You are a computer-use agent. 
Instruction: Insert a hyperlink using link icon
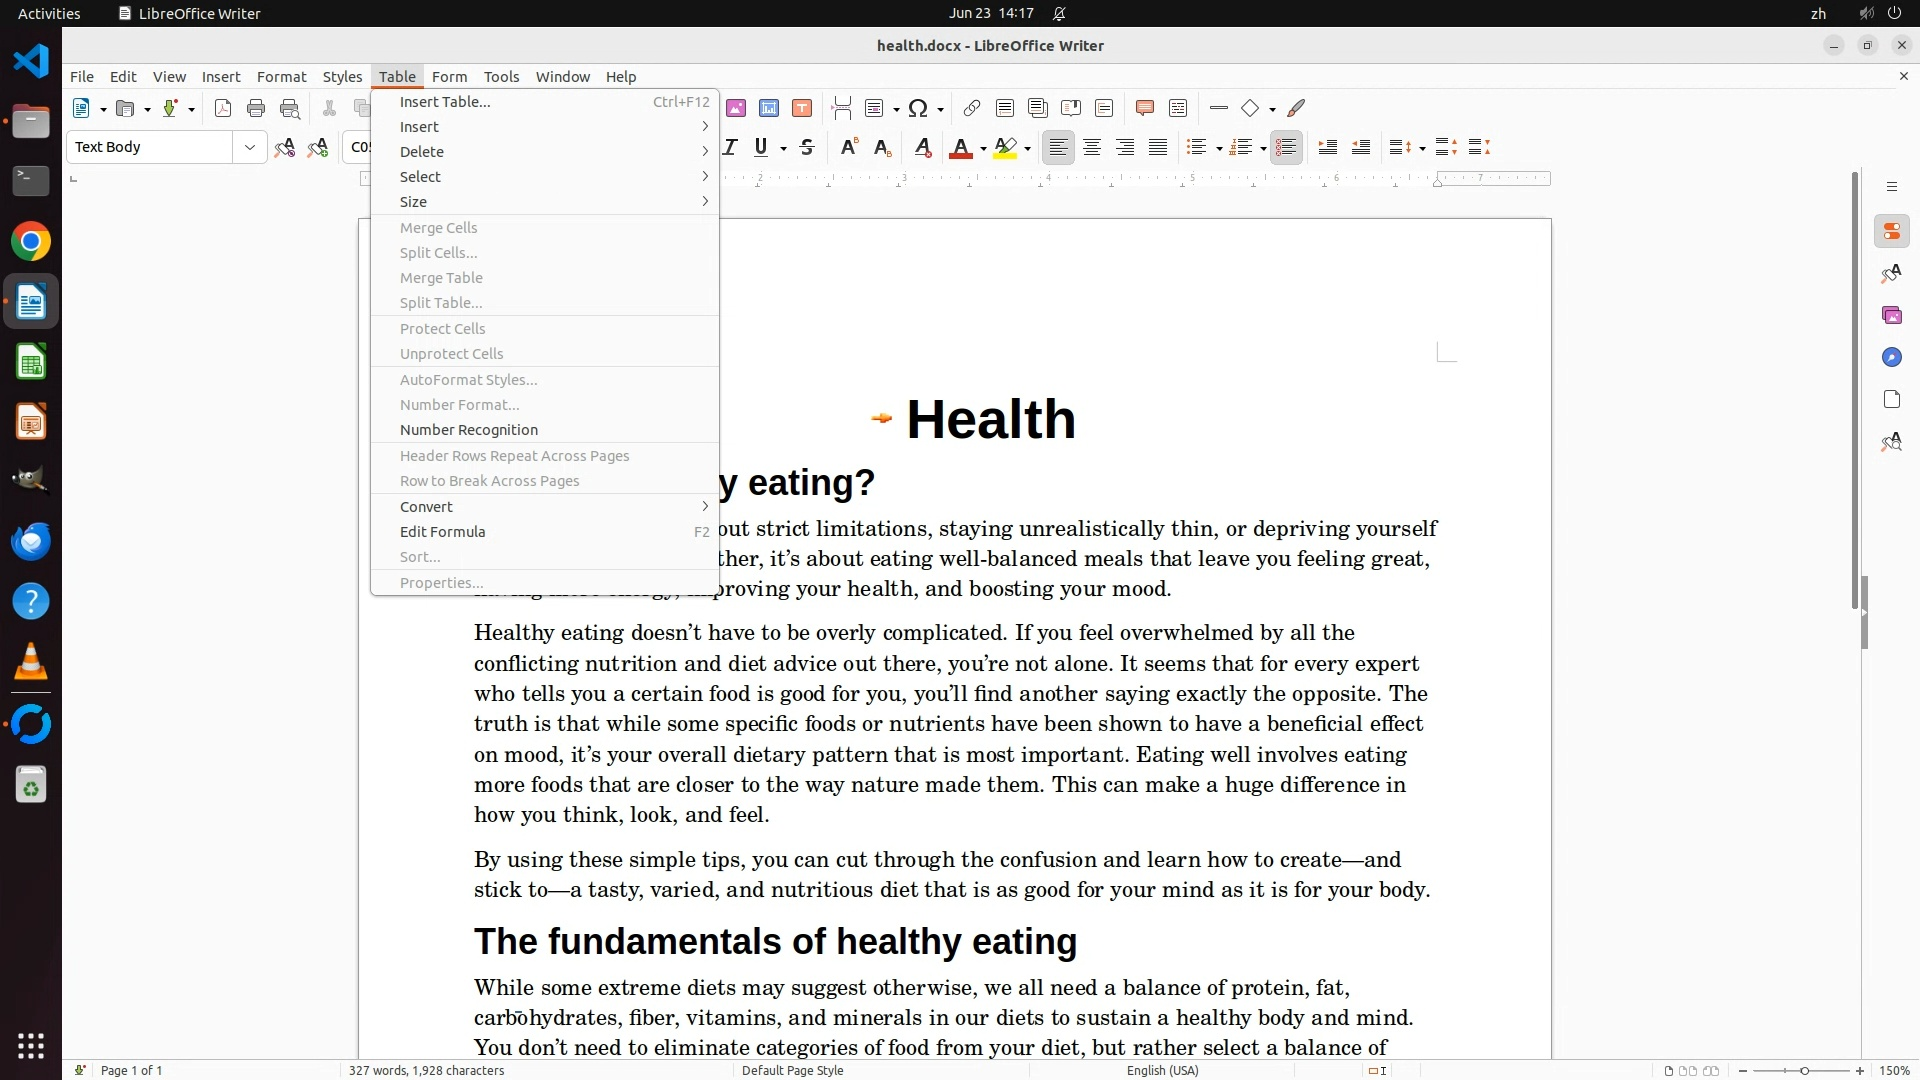coord(971,108)
